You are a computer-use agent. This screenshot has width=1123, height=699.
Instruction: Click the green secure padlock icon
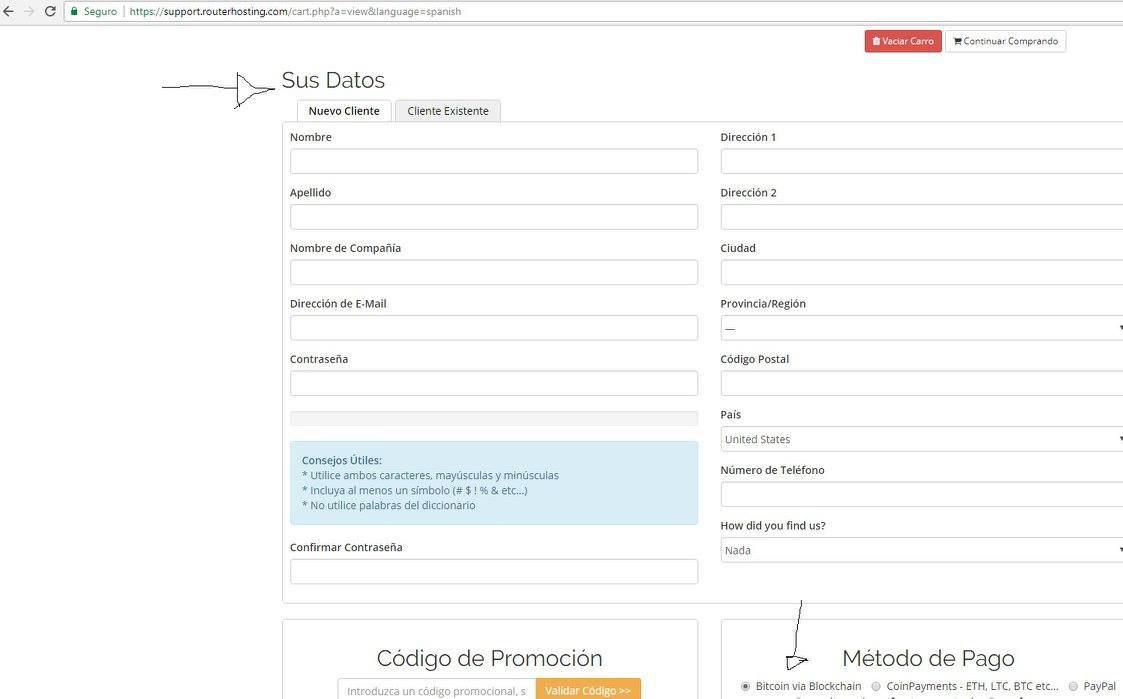pos(74,11)
